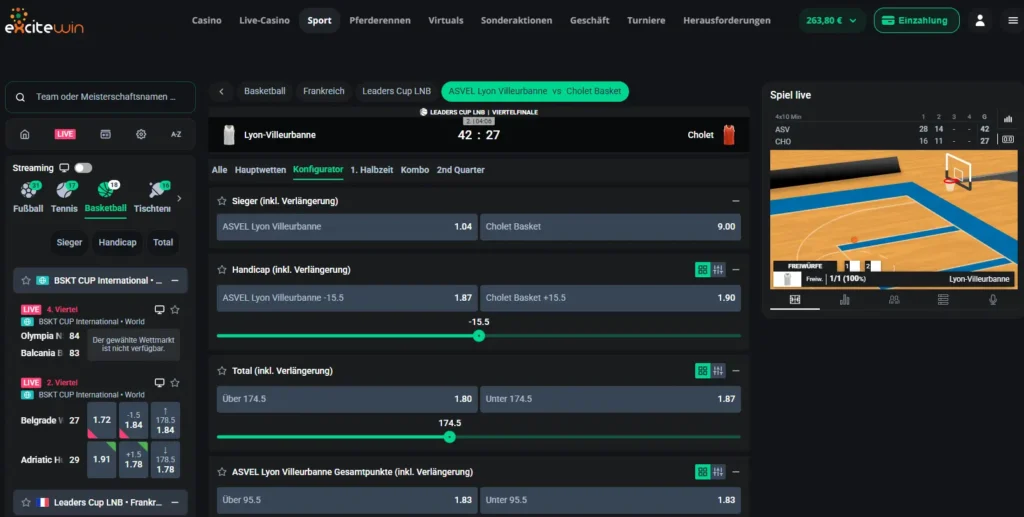The image size is (1024, 517).
Task: Open the list tab in live widget
Action: coord(943,300)
